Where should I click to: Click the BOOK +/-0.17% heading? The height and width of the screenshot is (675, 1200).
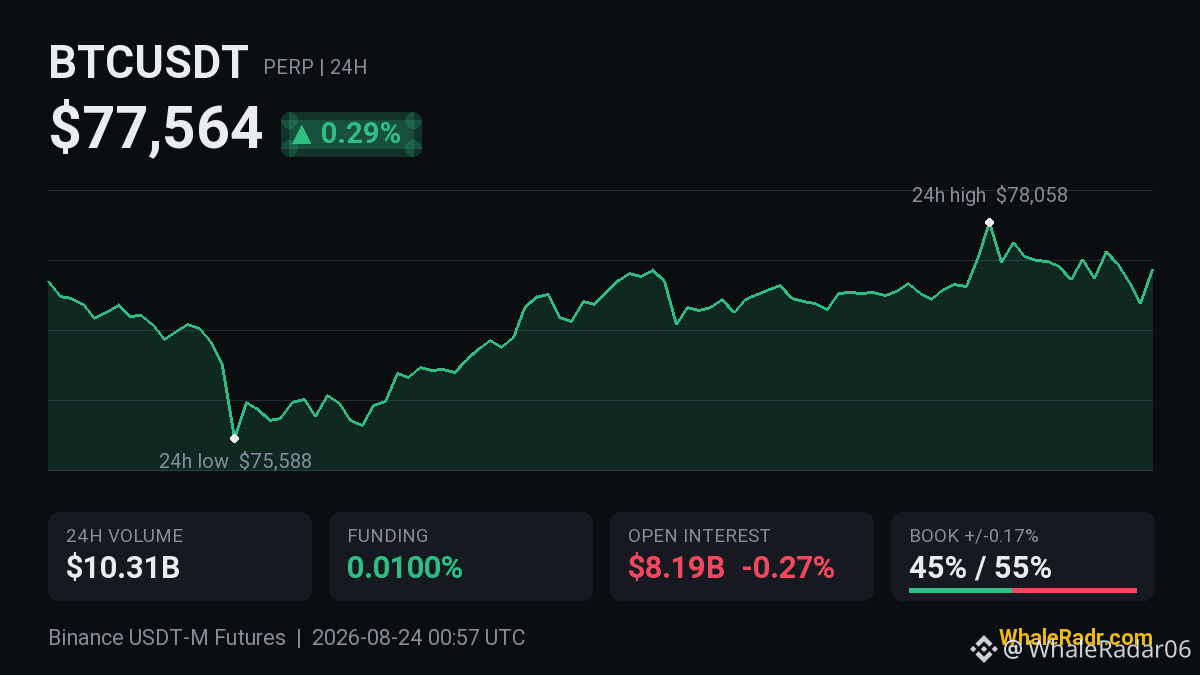(974, 536)
